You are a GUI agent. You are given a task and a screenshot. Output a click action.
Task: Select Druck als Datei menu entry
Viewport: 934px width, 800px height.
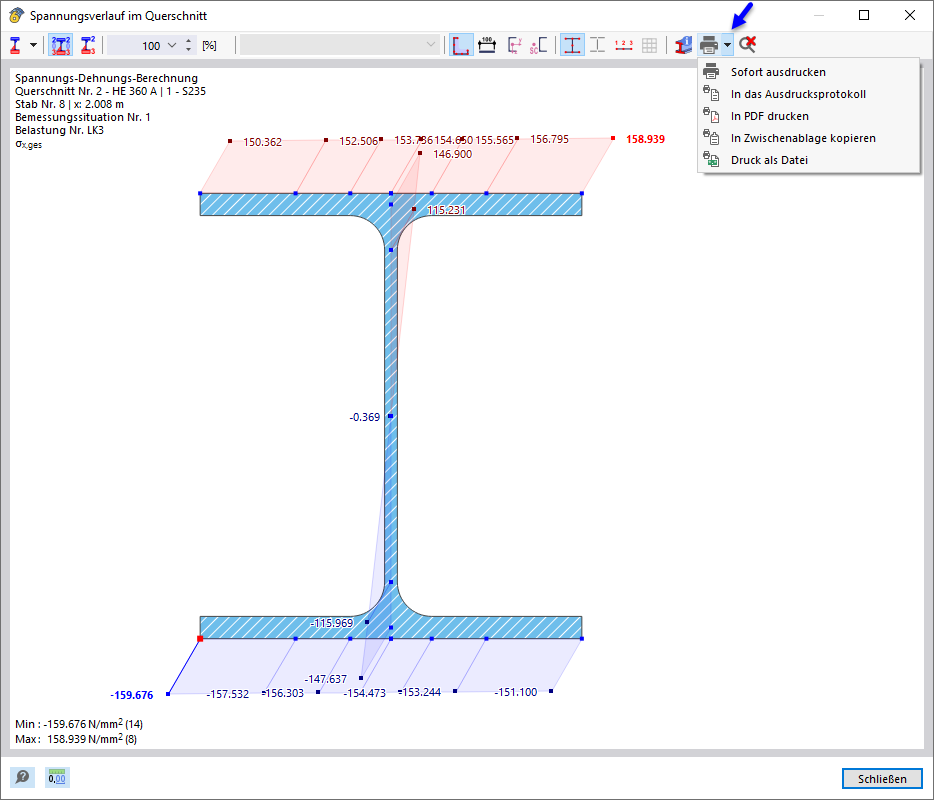(808, 160)
